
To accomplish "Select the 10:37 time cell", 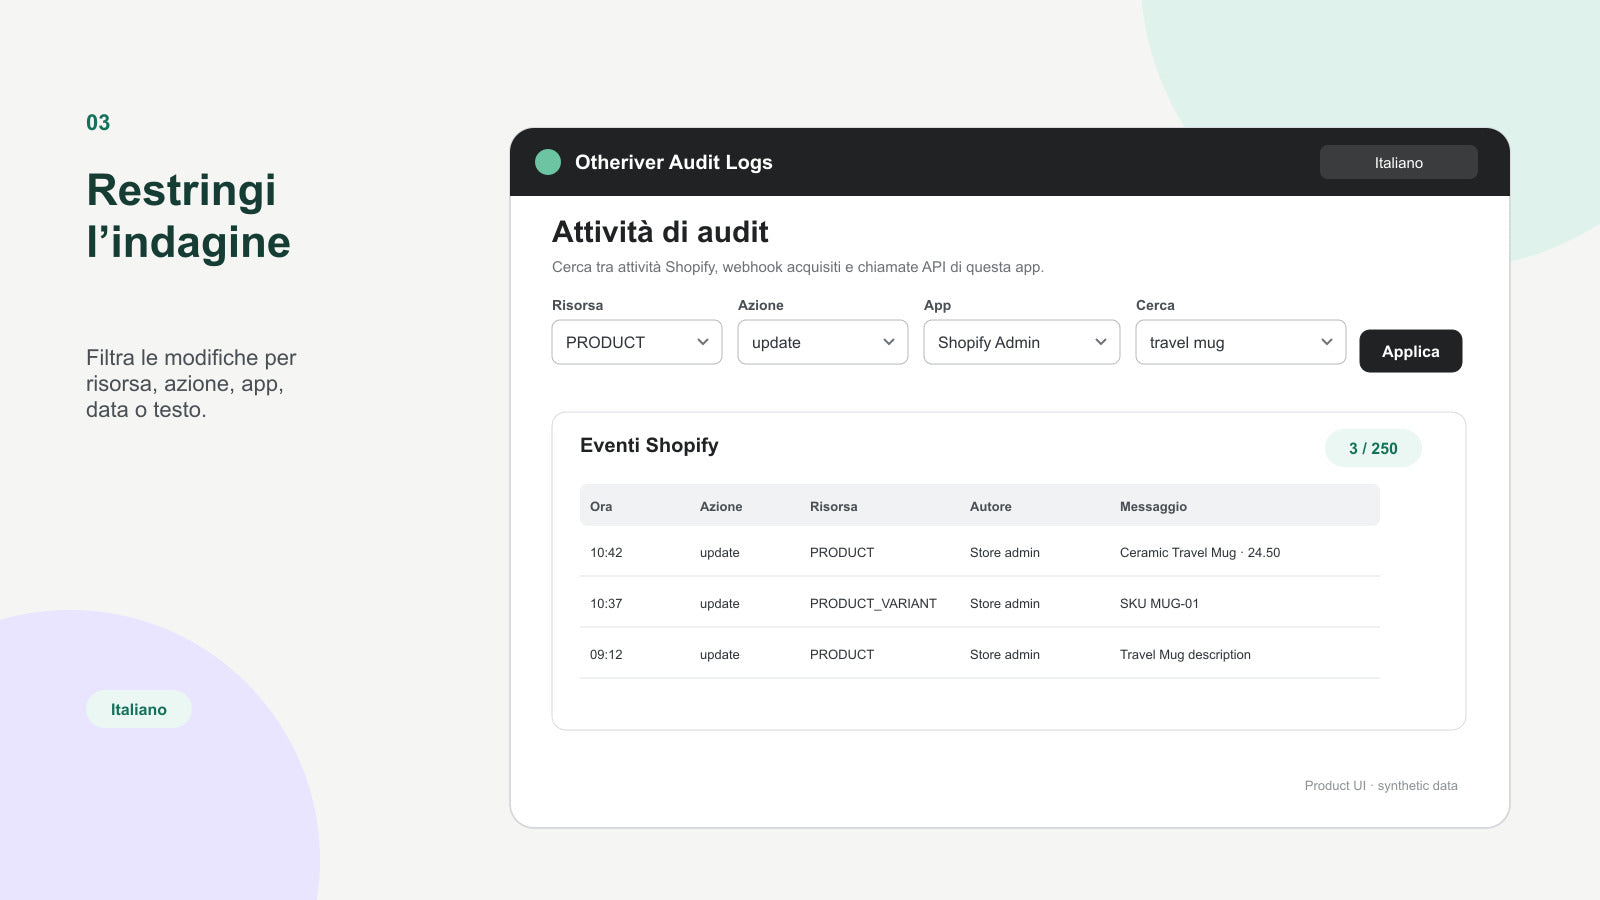I will click(606, 603).
